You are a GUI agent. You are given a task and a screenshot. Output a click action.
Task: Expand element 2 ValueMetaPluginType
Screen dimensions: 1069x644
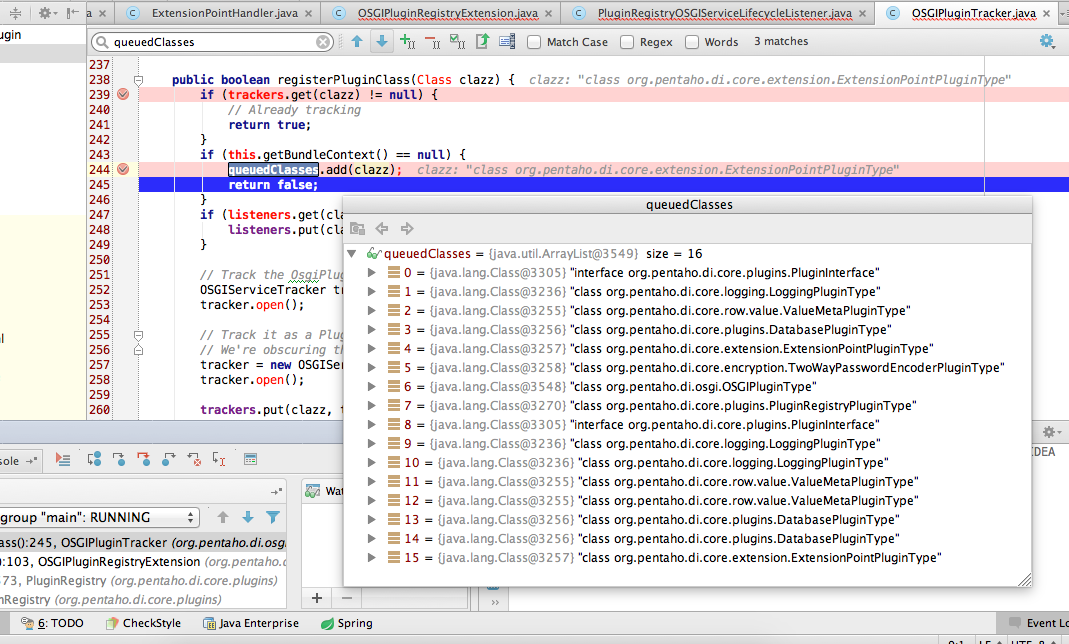372,311
